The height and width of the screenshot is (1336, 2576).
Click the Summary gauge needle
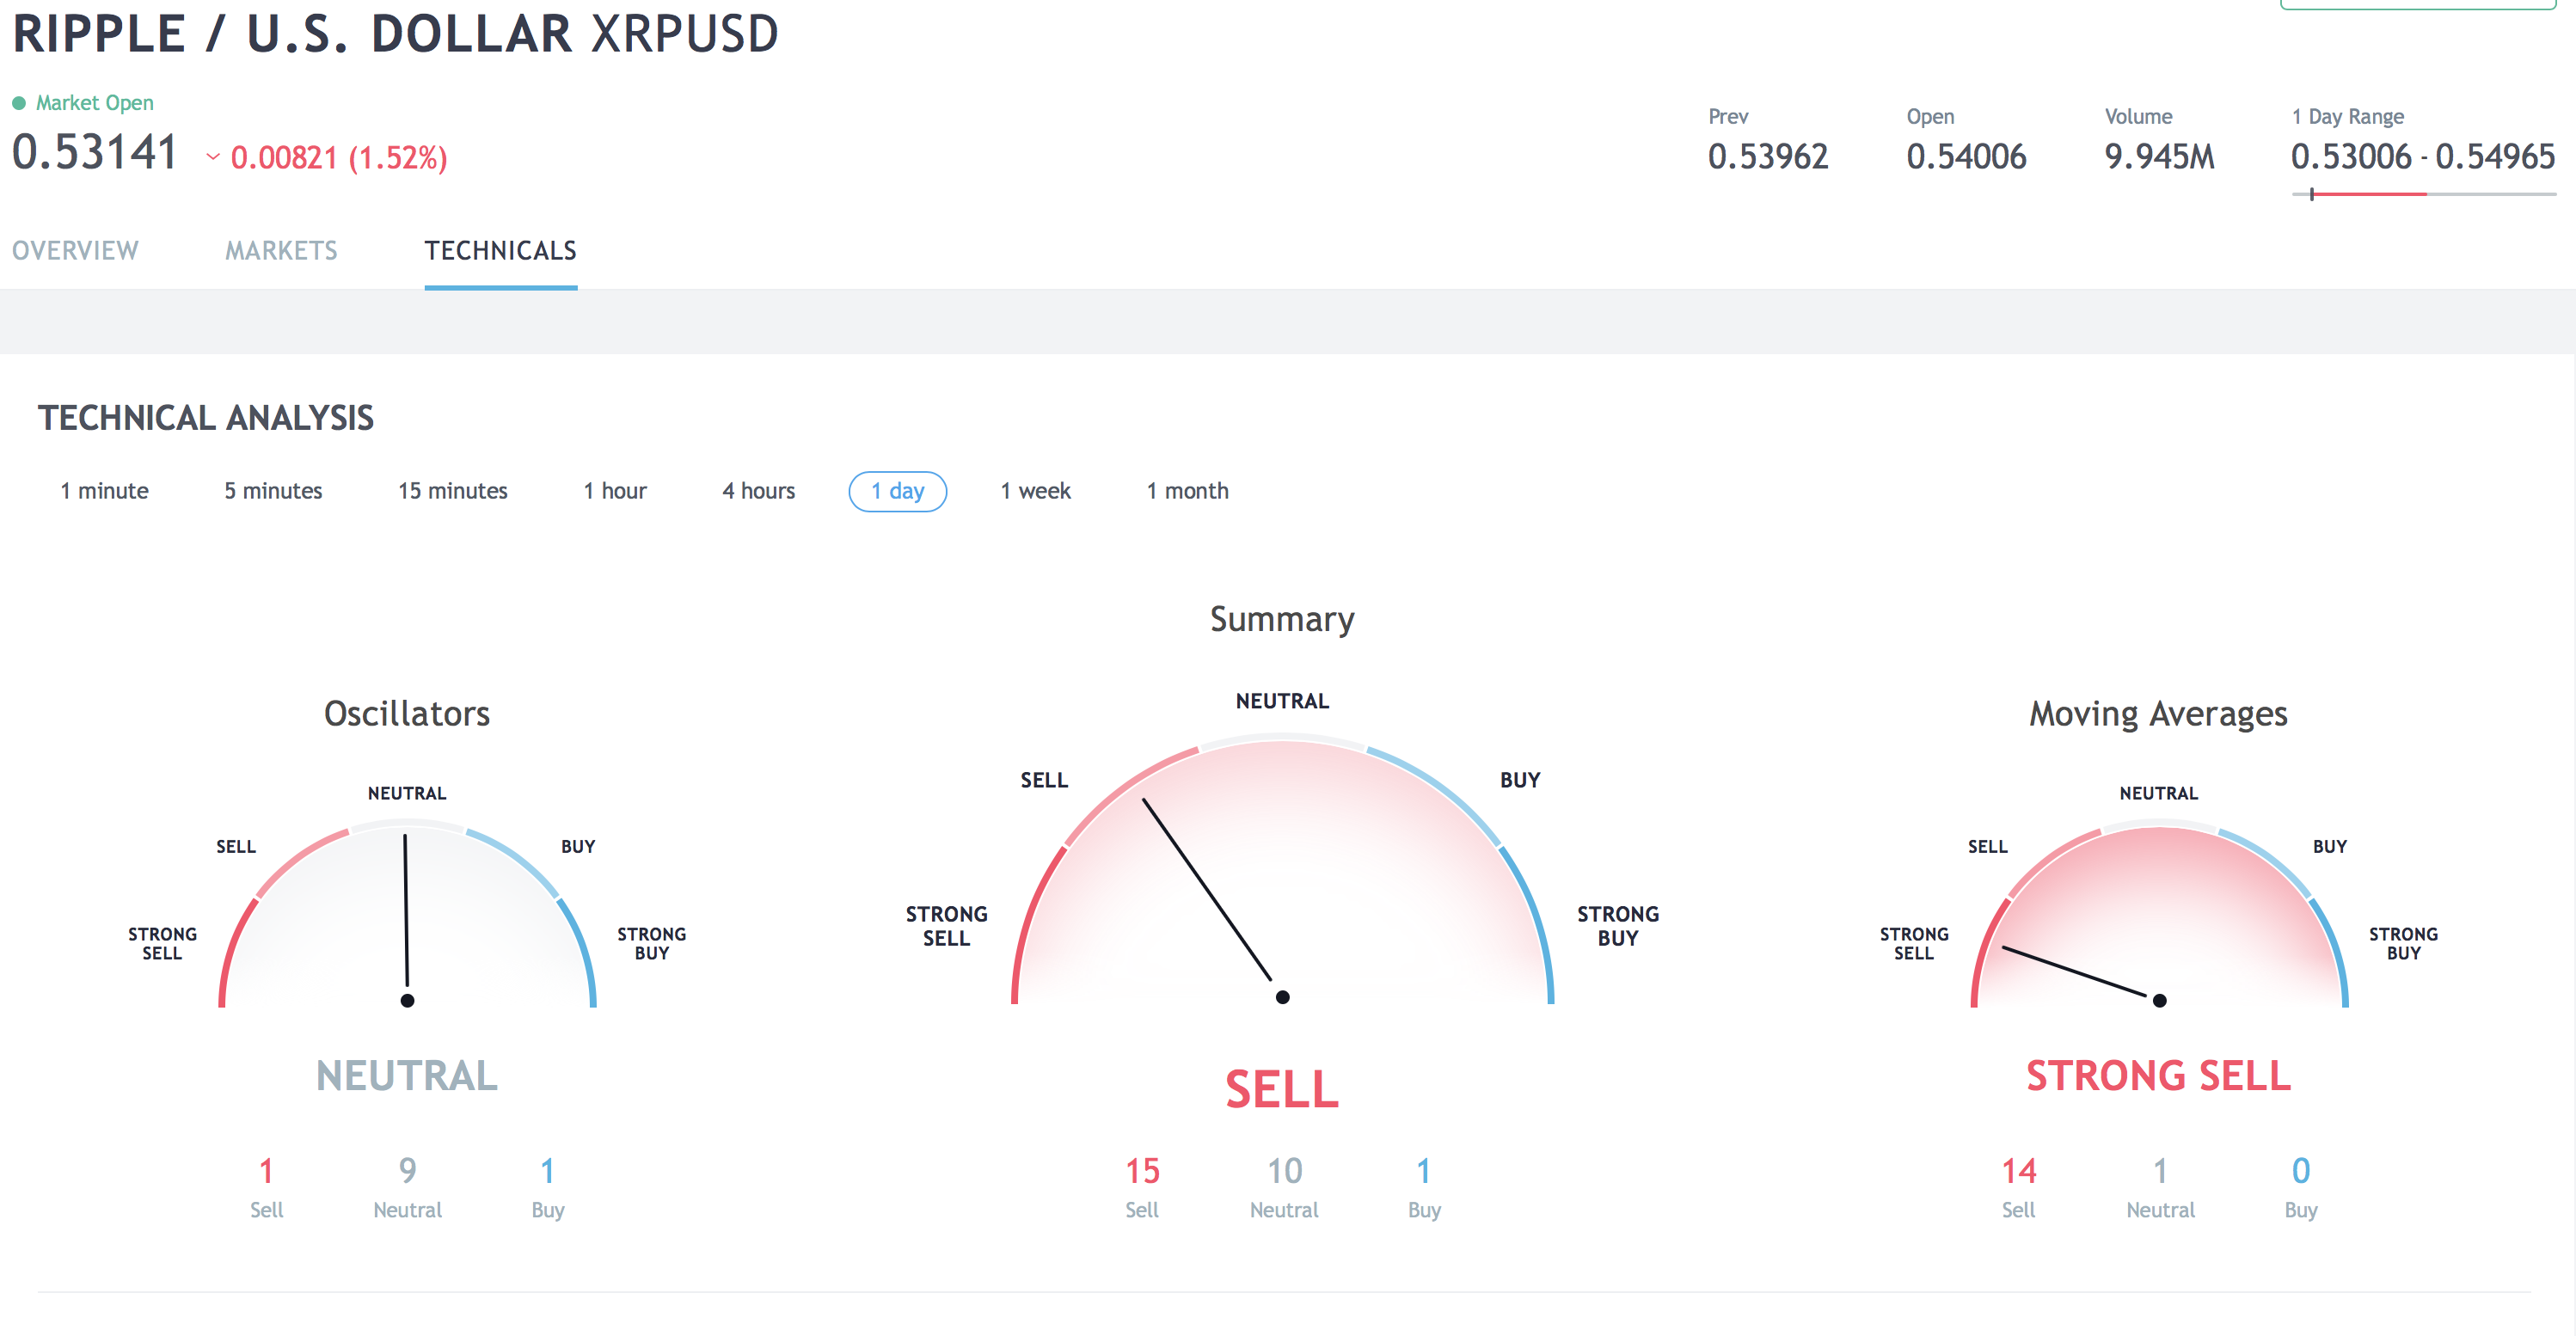(1206, 889)
